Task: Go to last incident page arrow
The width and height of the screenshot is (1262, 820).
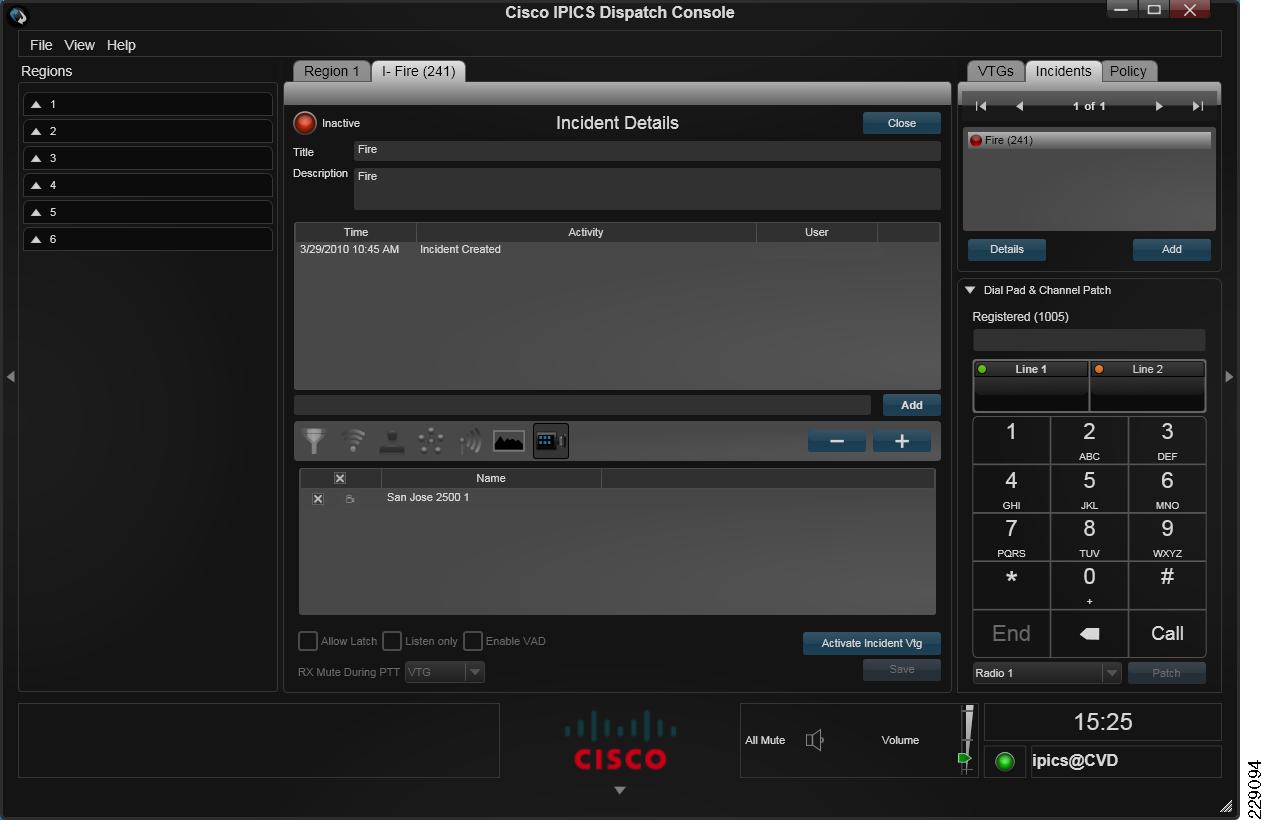Action: [1198, 106]
